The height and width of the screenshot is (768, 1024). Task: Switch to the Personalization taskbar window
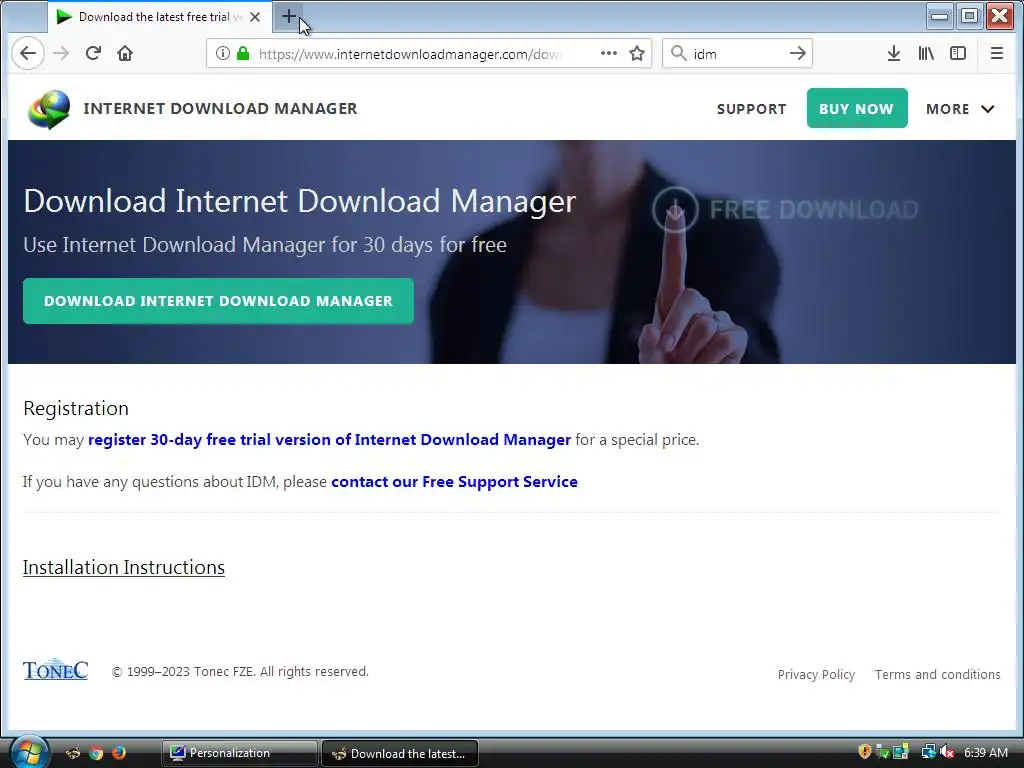240,753
